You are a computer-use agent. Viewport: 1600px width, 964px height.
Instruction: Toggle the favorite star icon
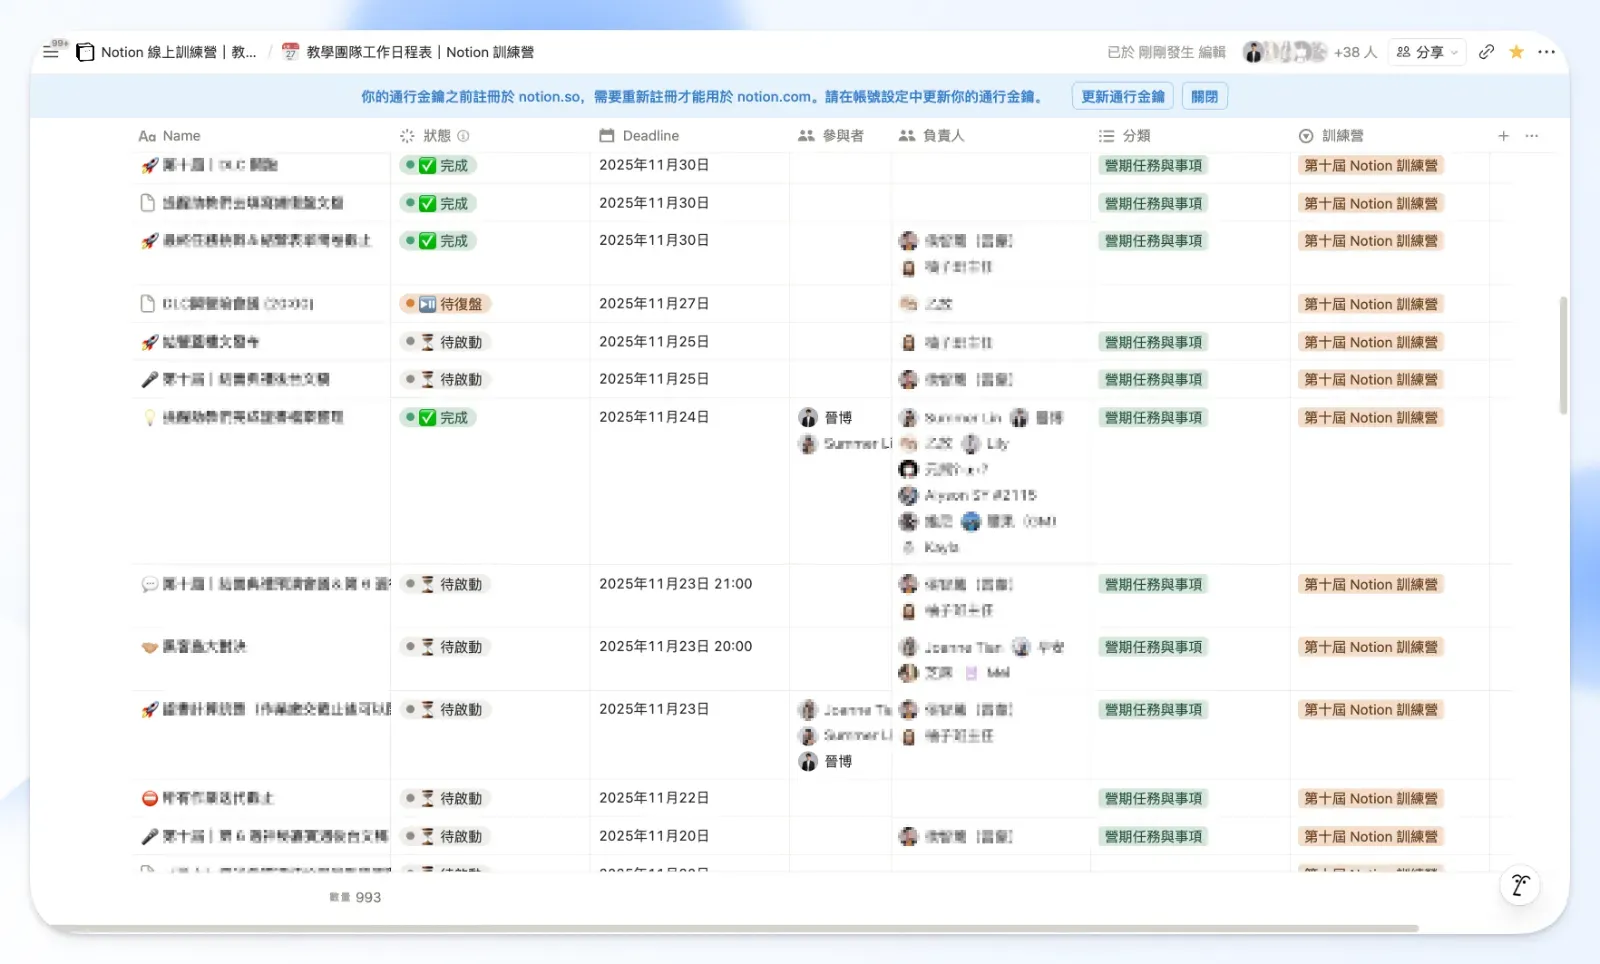tap(1517, 52)
